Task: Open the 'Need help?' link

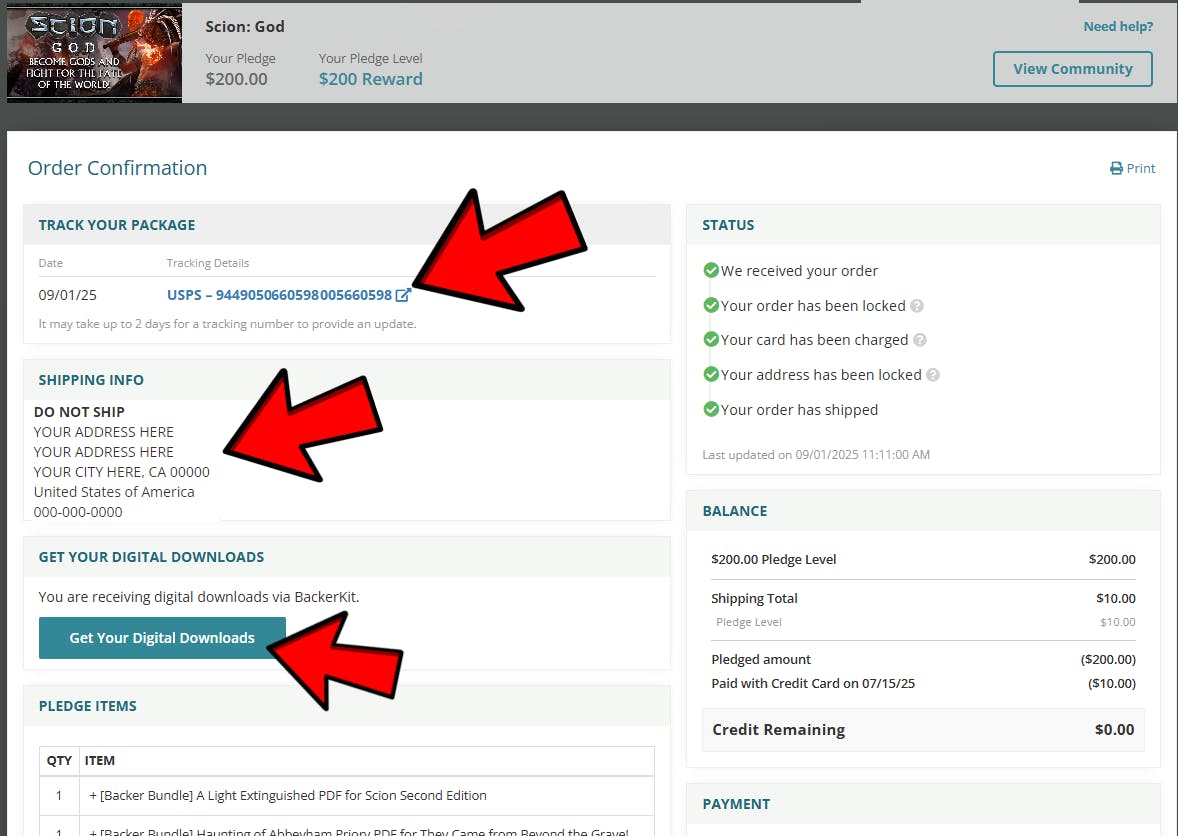Action: point(1117,27)
